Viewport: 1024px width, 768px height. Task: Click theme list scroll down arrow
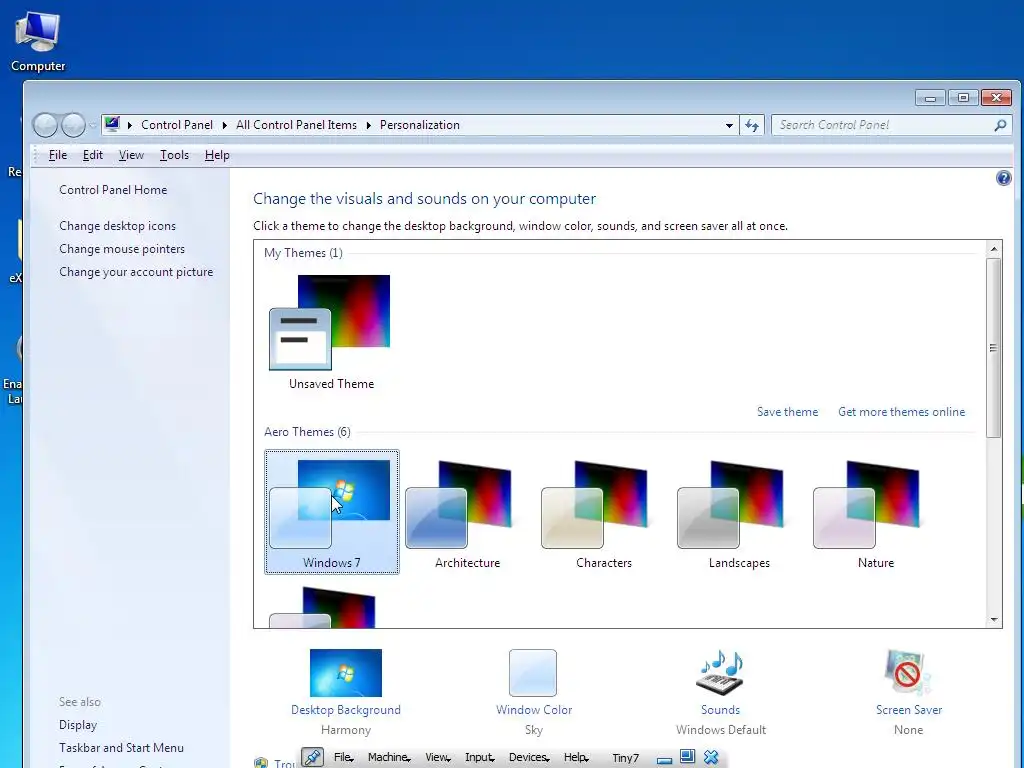(993, 620)
